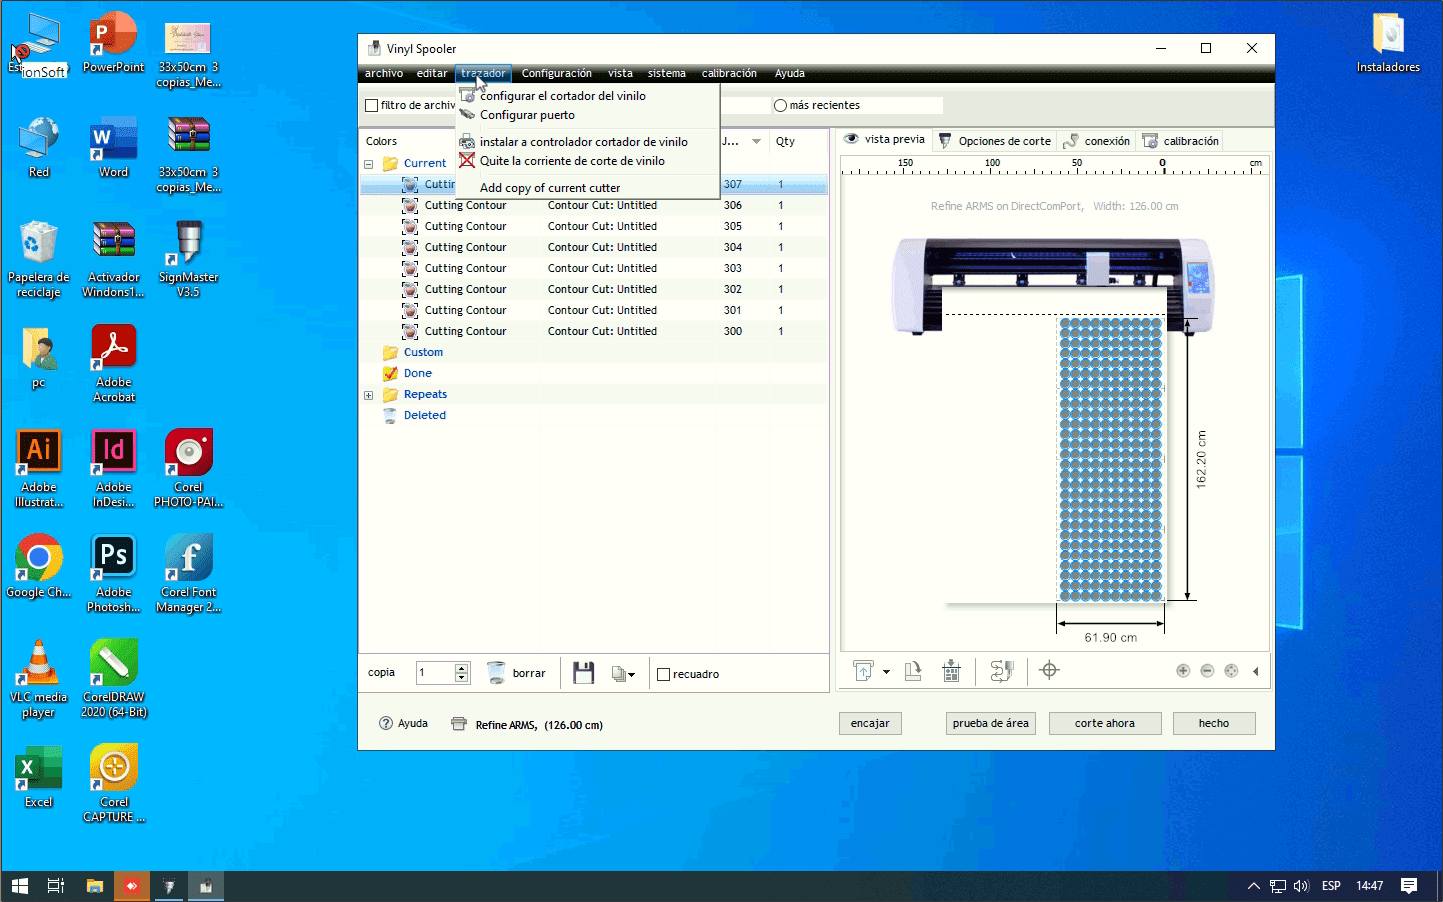Click the crosshair target icon in preview toolbar
This screenshot has width=1443, height=902.
pyautogui.click(x=1049, y=671)
